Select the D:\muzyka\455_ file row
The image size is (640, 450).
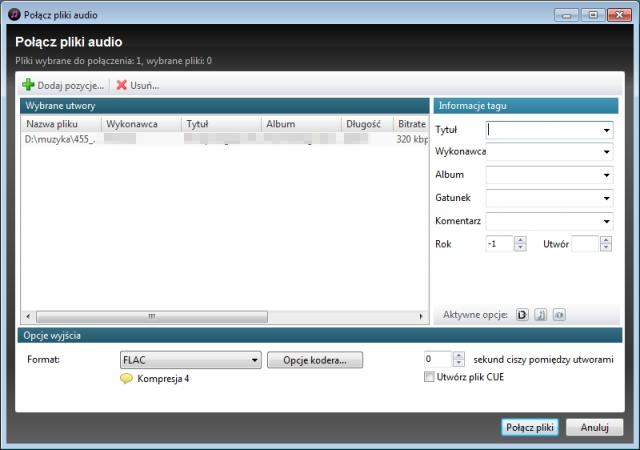[x=60, y=140]
